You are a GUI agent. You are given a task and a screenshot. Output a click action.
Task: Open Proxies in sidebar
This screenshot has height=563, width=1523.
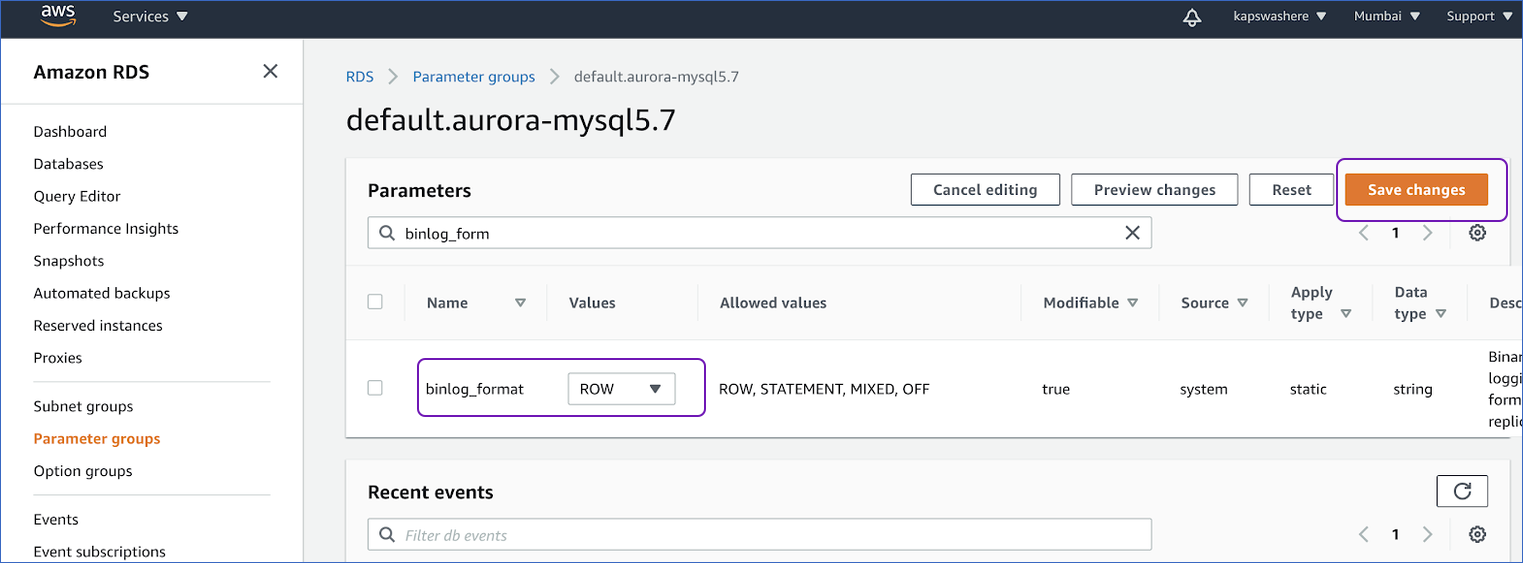[58, 357]
